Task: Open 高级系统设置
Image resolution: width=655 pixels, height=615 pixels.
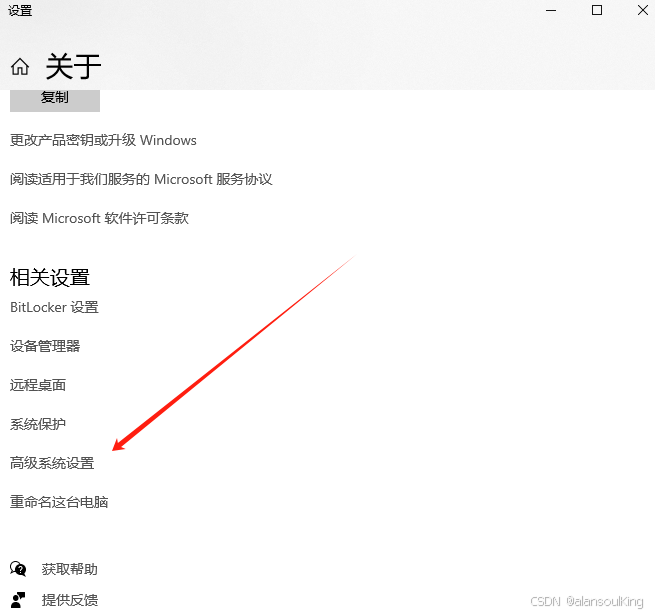Action: [52, 463]
